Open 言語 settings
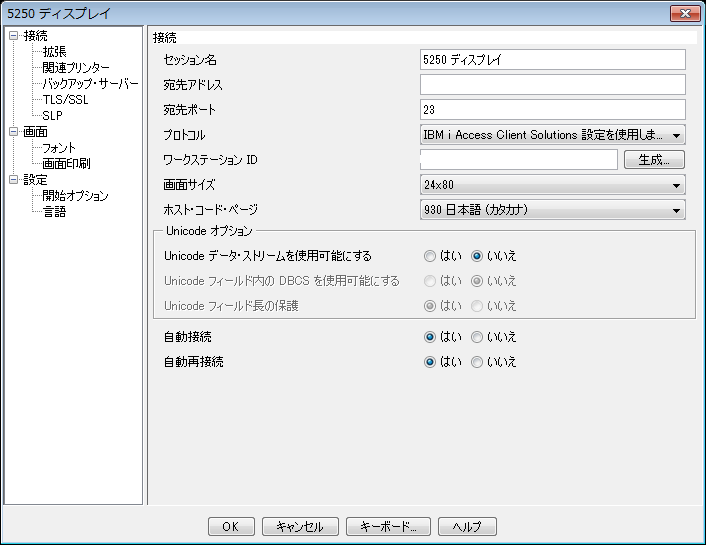Viewport: 706px width, 545px height. (54, 212)
